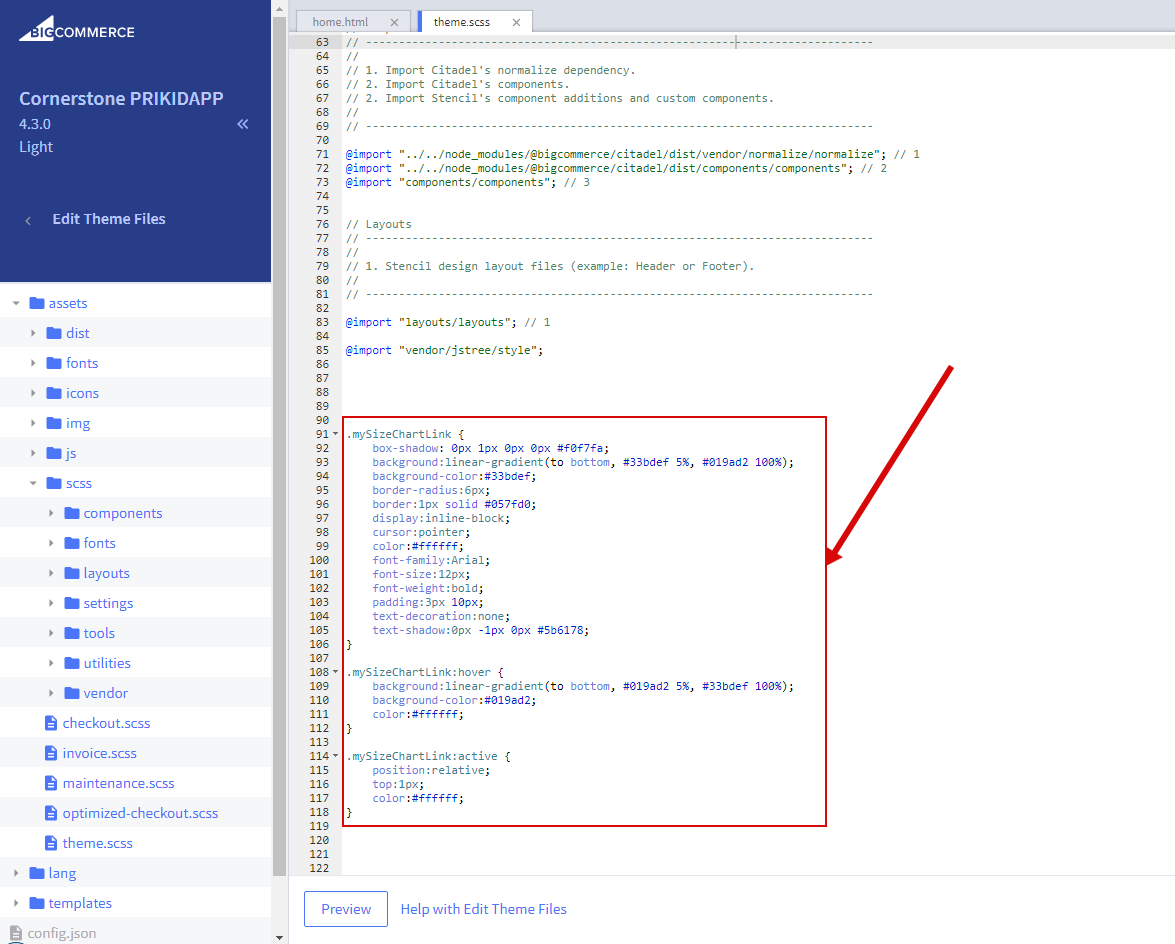This screenshot has height=944, width=1175.
Task: Click the checkout.scss file icon
Action: pyautogui.click(x=51, y=723)
